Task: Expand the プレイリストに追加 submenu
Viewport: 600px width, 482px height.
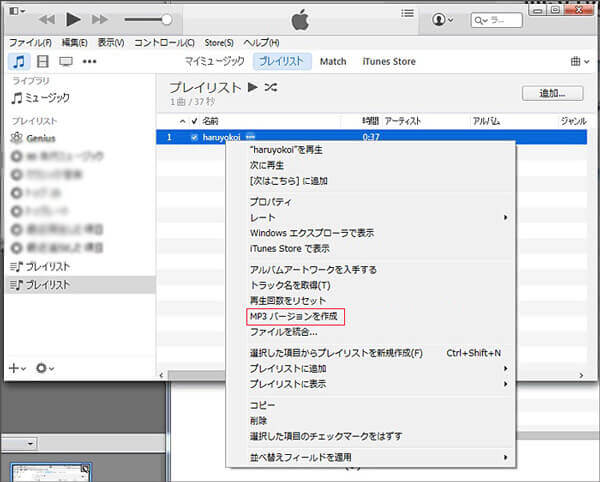Action: (x=370, y=368)
